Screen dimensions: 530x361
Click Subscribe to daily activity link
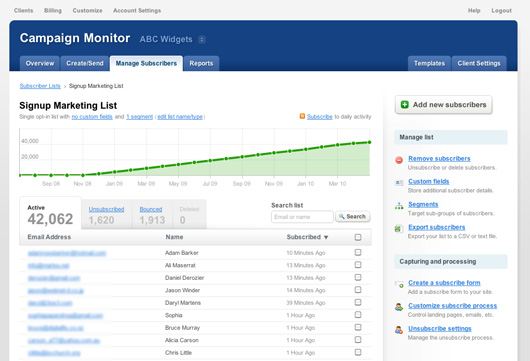click(x=320, y=117)
